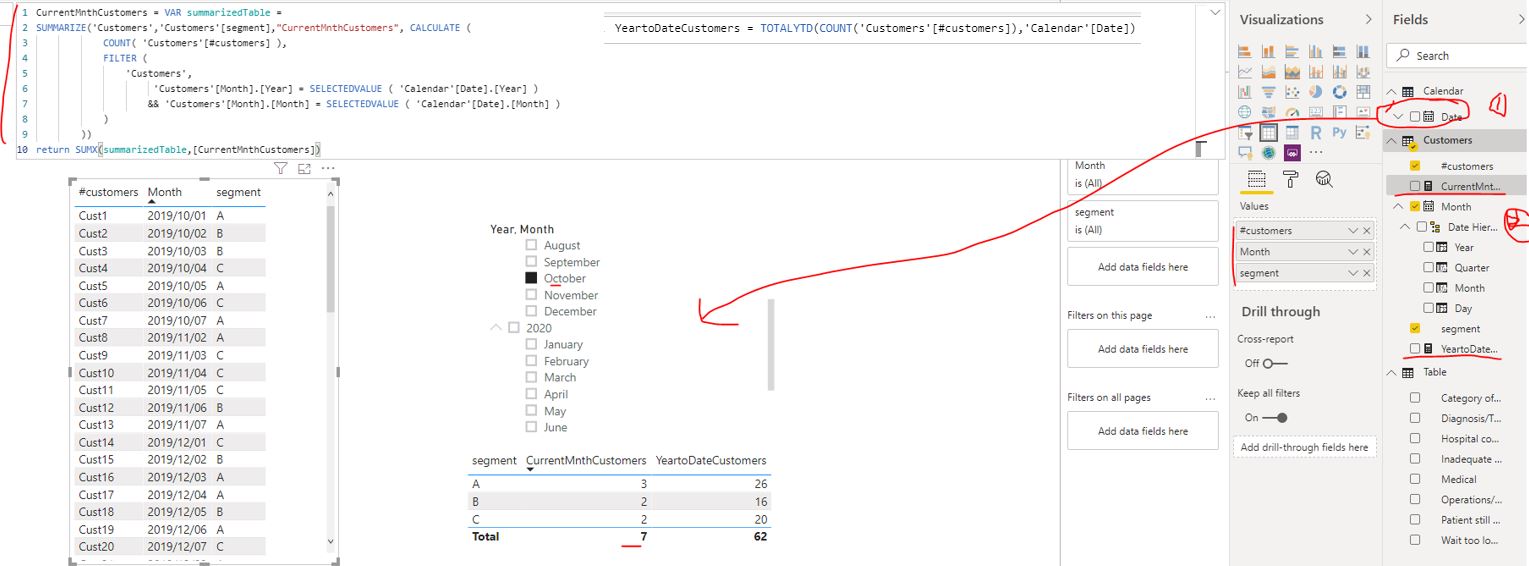Pick the treemap visualization

click(x=1362, y=92)
